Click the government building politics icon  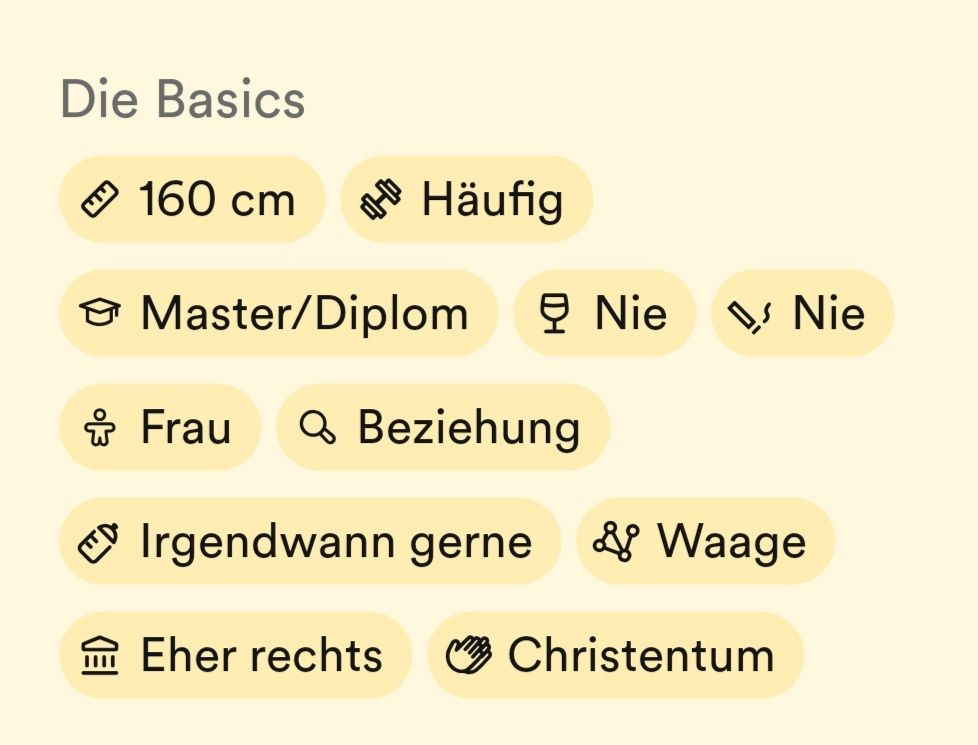pyautogui.click(x=100, y=656)
